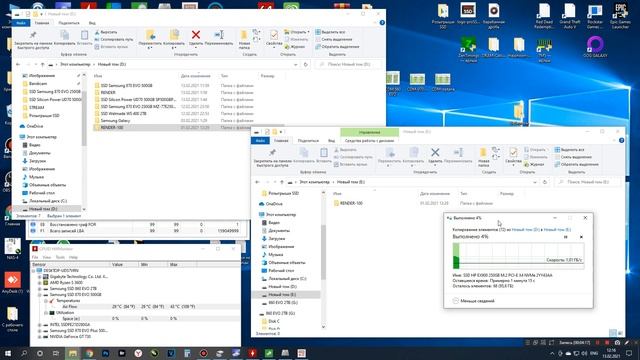Click the Paste (Вставить) icon in the D: window ribbon
Screen dimensions: 640x360
84,38
